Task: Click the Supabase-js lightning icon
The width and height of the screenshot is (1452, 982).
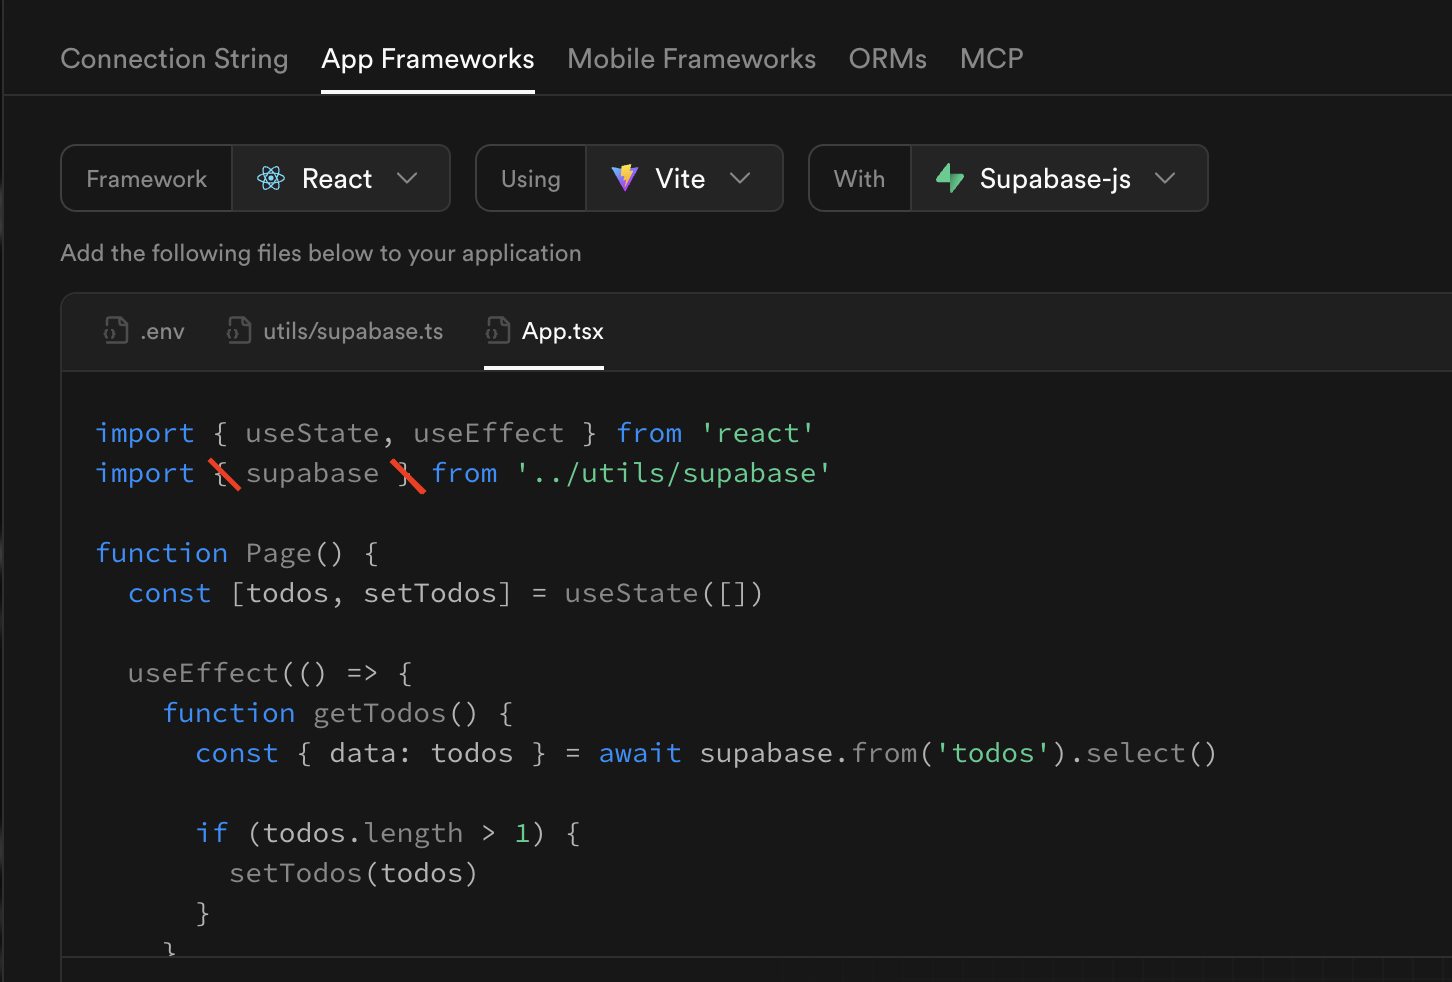Action: click(x=949, y=178)
